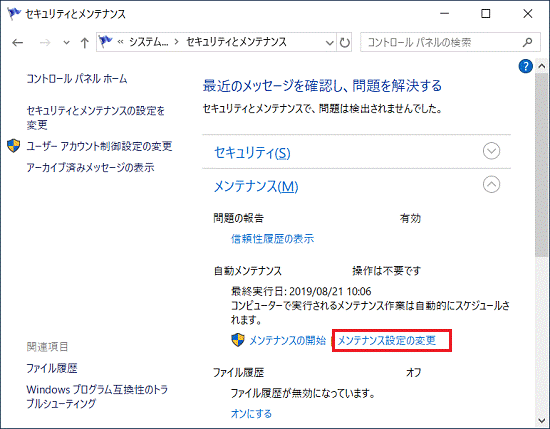Open コントロール パネル ホーム link
The width and height of the screenshot is (550, 429).
[x=77, y=79]
